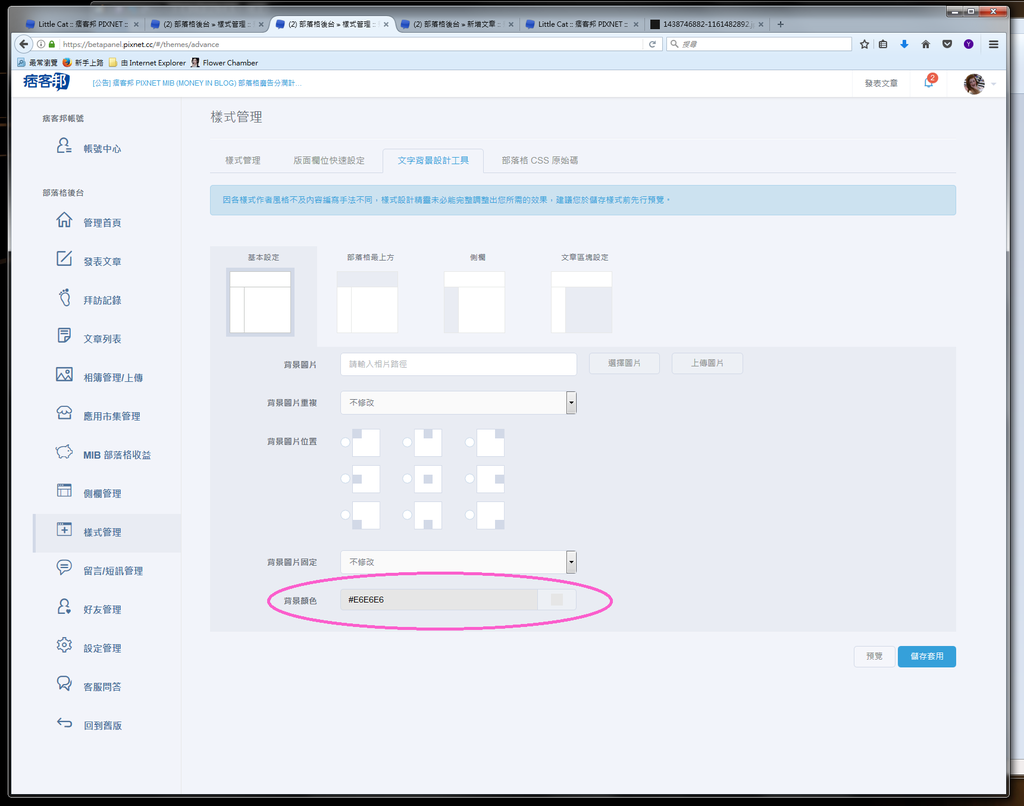
Task: Open the 留言/短訊管理 message management icon
Action: [x=62, y=569]
